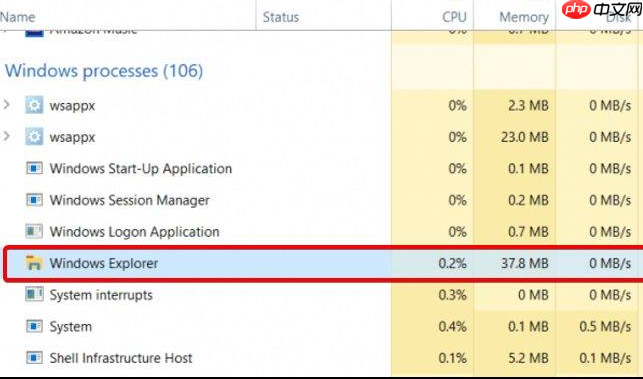Click the '0.1%' CPU of Shell Infrastructure Host
The width and height of the screenshot is (643, 379).
pos(452,358)
